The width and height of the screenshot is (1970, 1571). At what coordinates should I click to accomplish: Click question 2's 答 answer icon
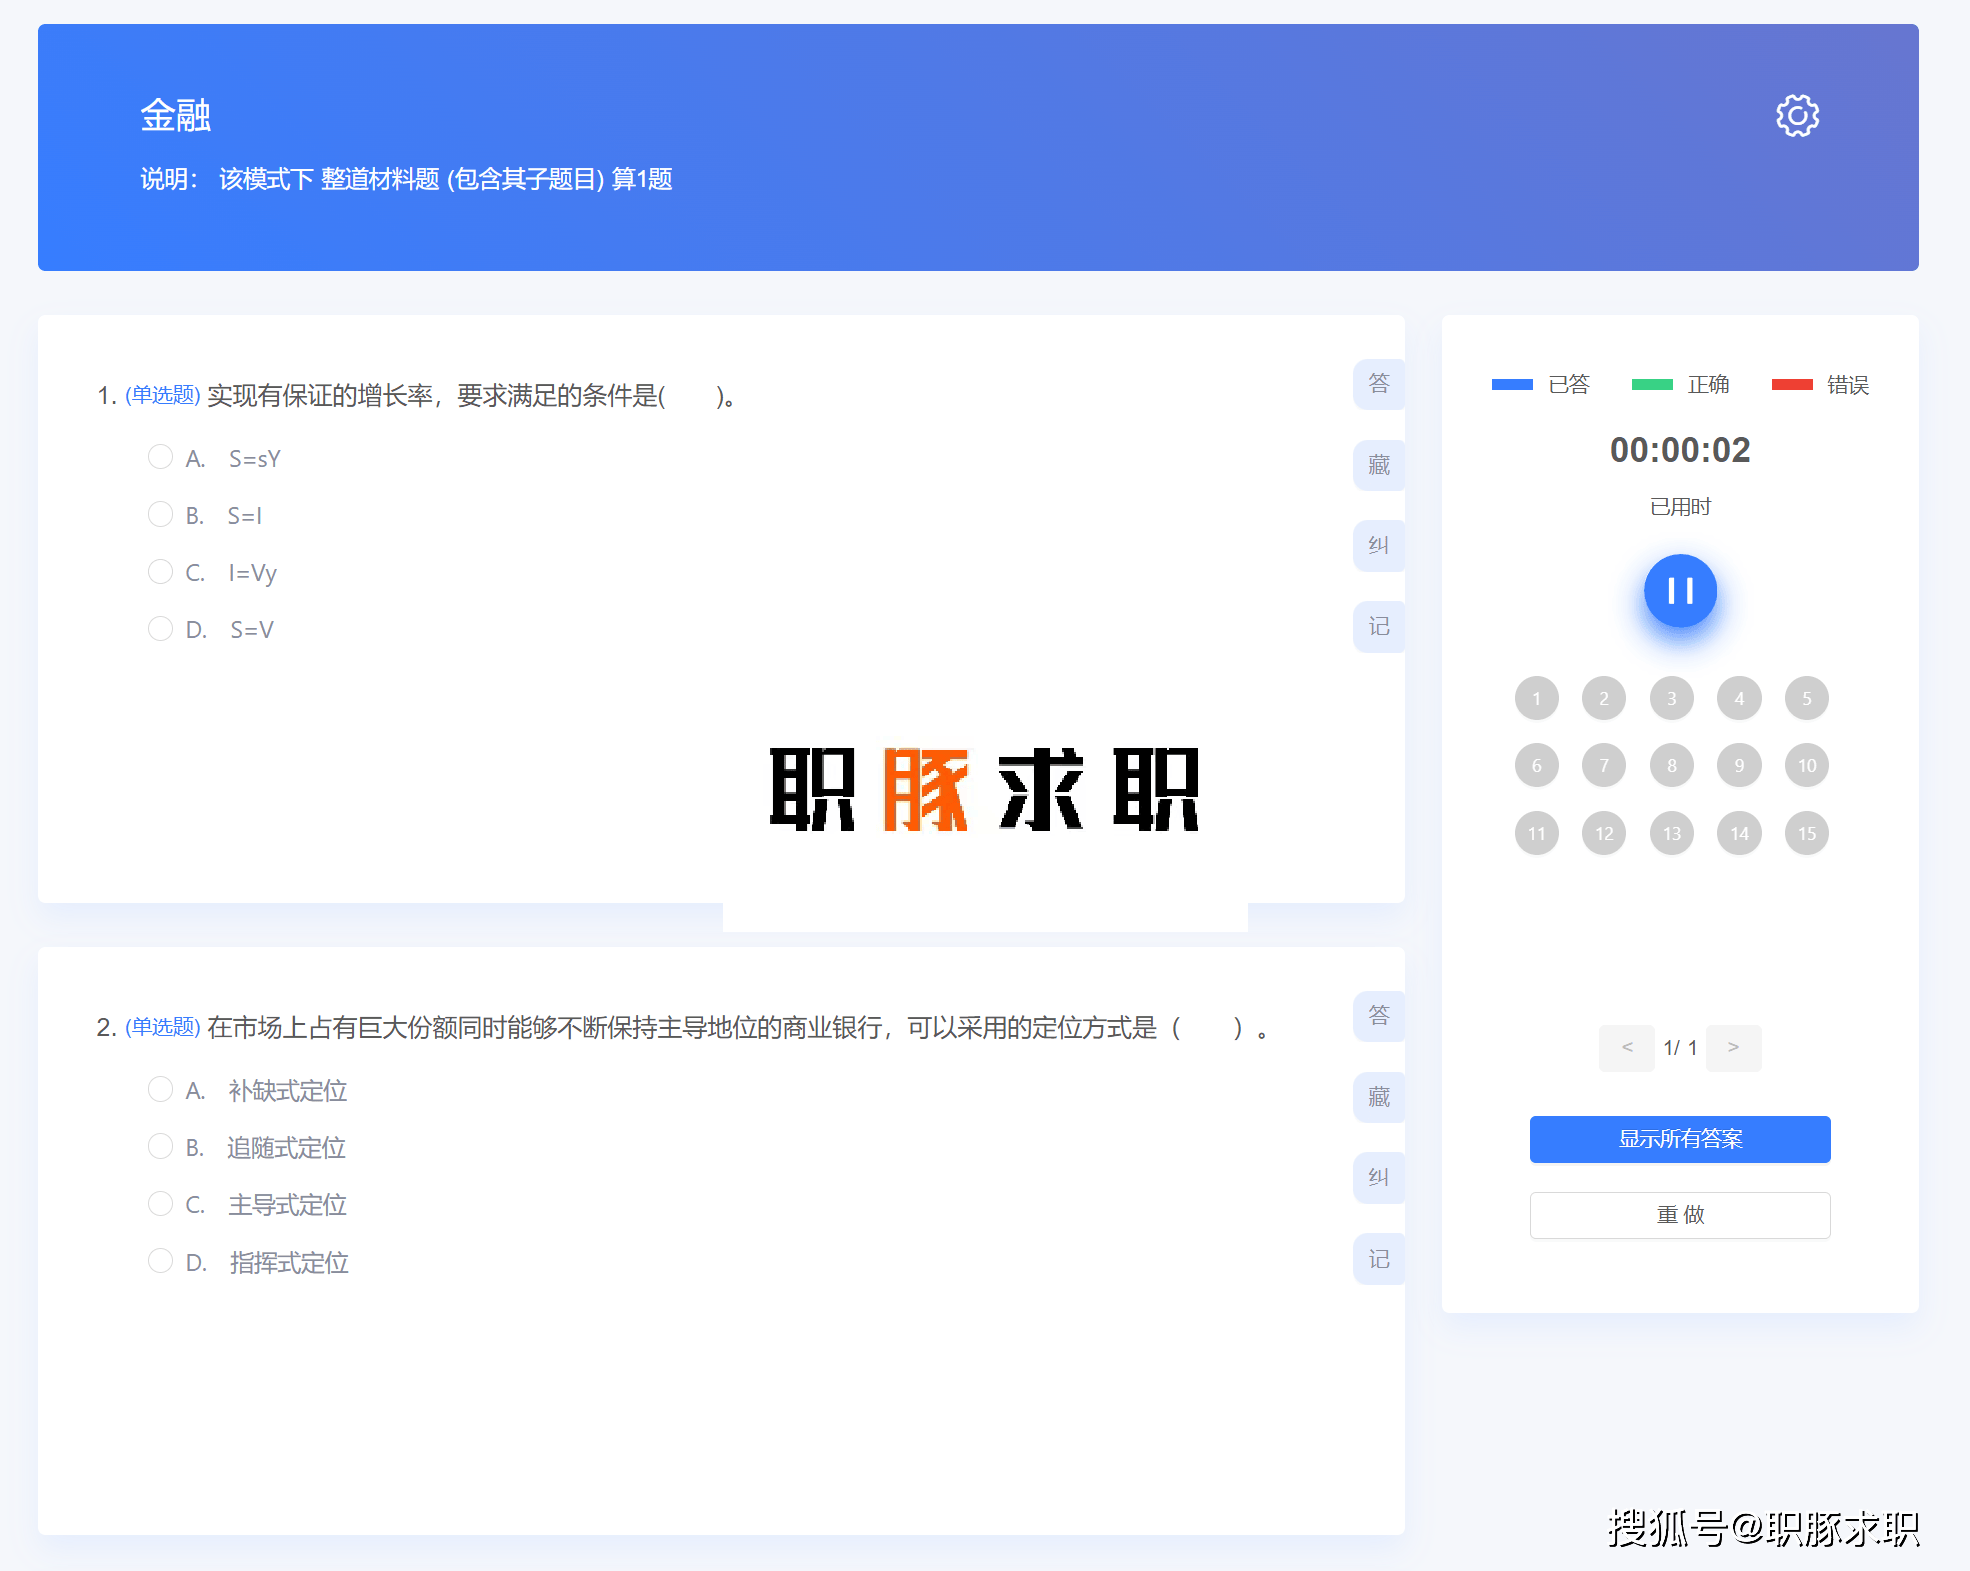coord(1378,1016)
